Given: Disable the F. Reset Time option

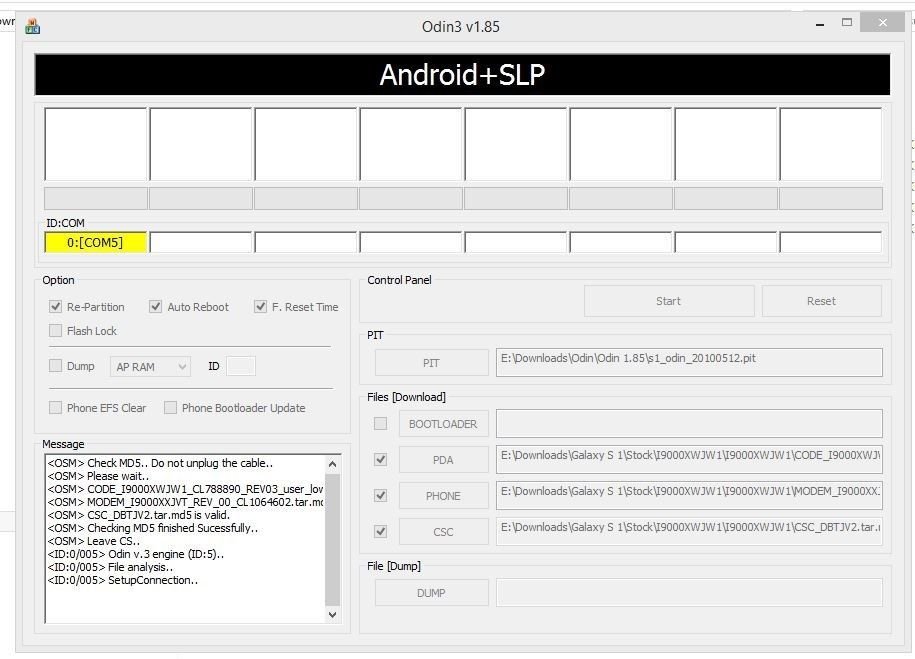Looking at the screenshot, I should 260,307.
